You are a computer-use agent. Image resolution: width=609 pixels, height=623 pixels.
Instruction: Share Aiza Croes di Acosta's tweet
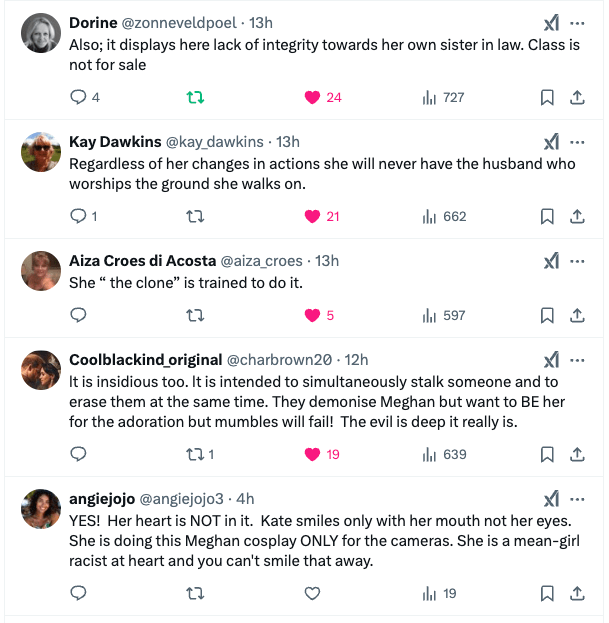point(577,315)
